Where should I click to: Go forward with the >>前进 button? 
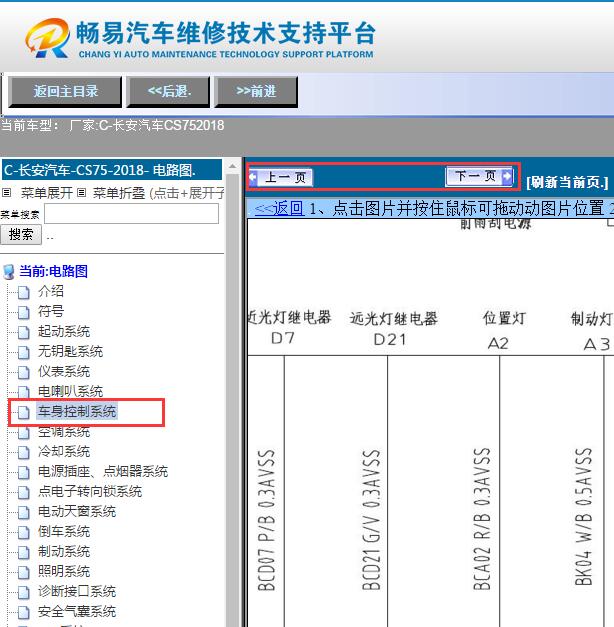[256, 92]
